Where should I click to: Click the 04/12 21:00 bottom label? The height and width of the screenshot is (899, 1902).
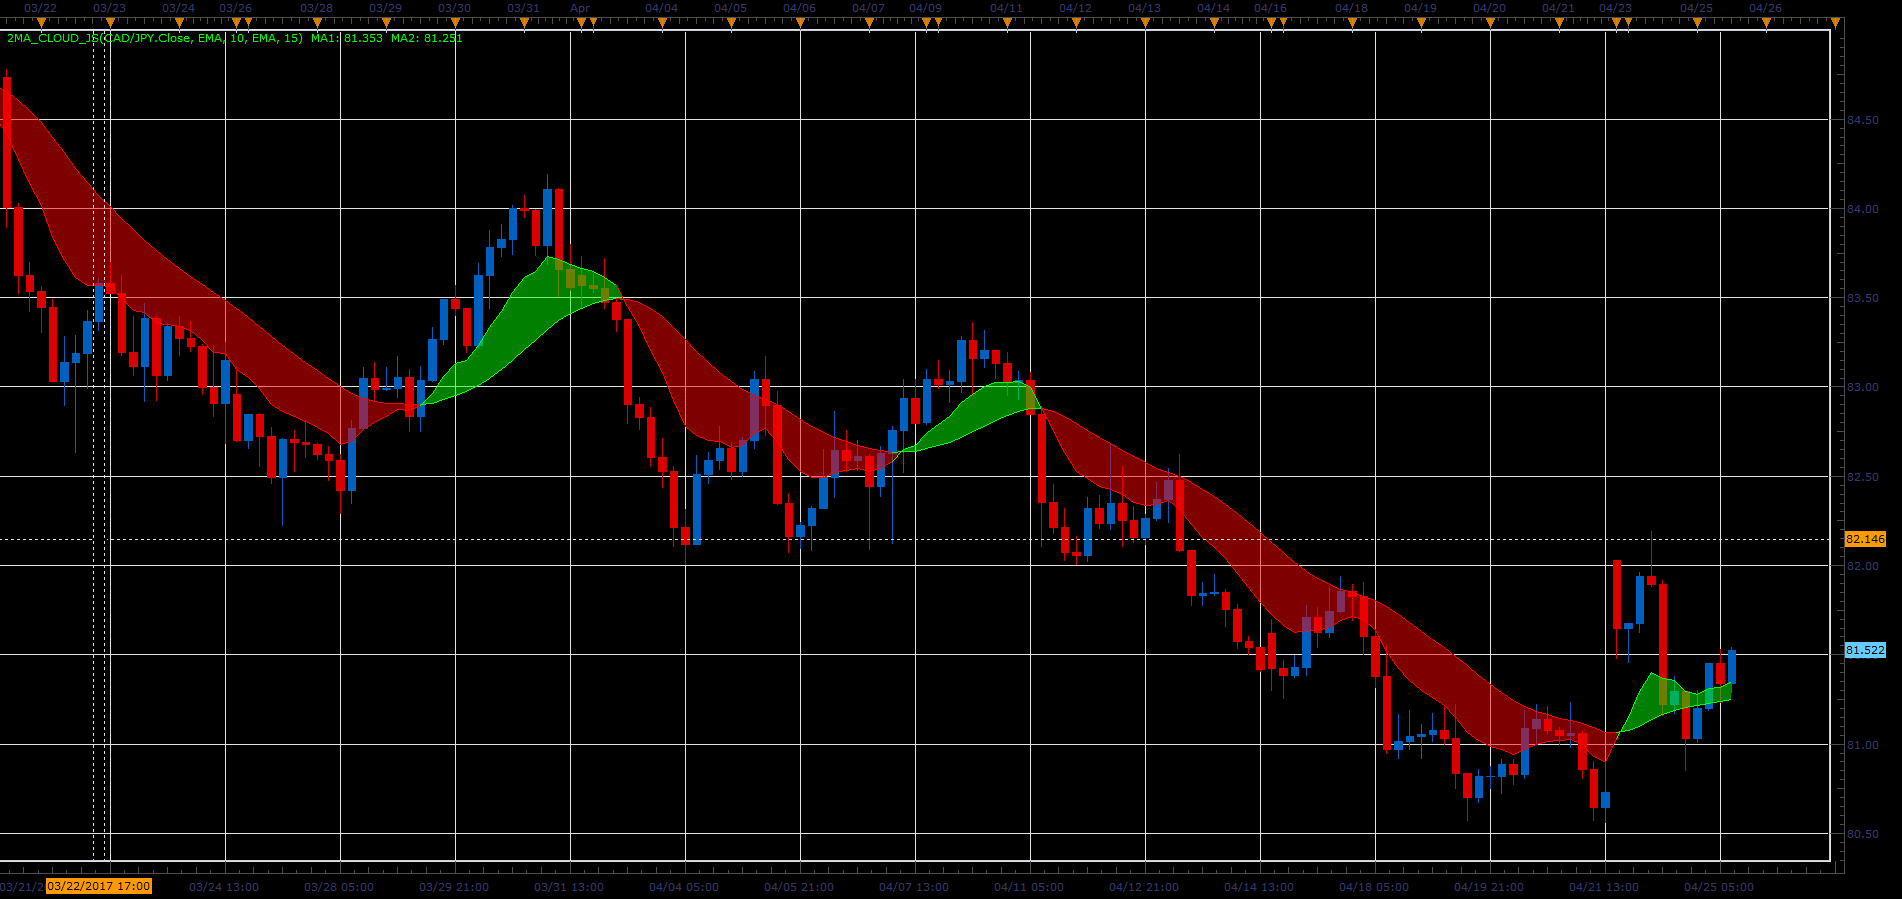click(1144, 887)
